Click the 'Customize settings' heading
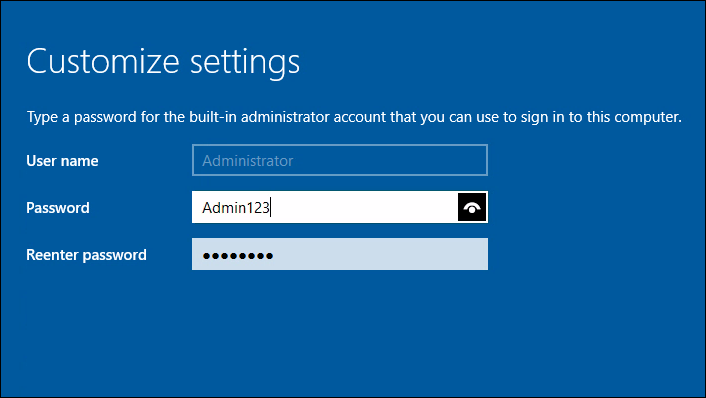The height and width of the screenshot is (398, 706). (163, 62)
